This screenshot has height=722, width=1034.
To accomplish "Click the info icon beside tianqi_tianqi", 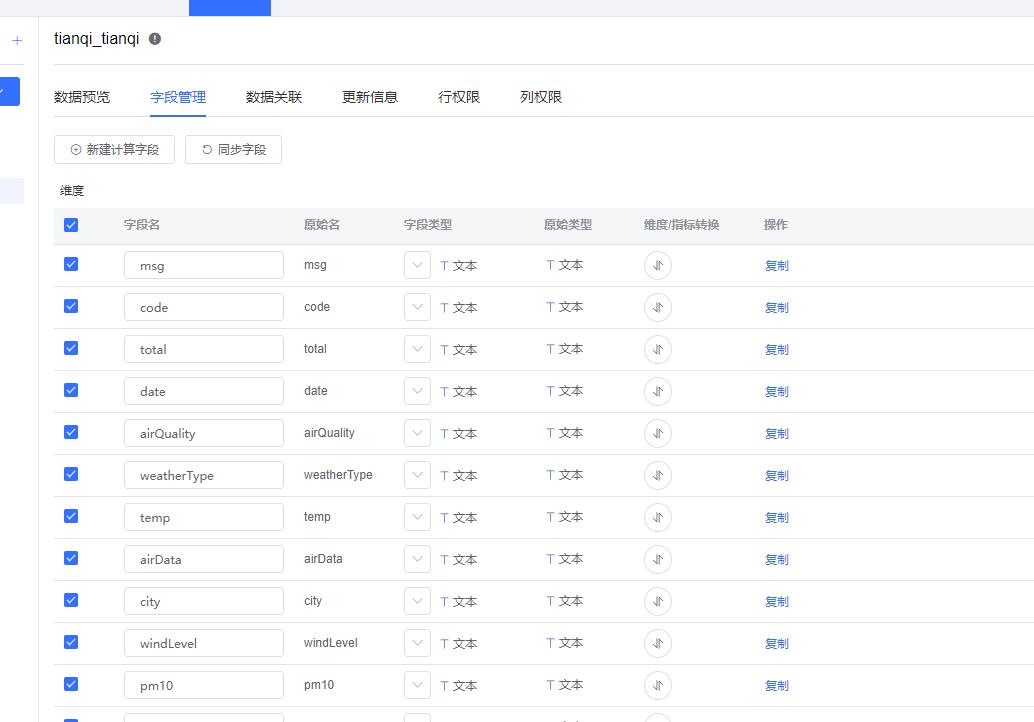I will click(153, 40).
